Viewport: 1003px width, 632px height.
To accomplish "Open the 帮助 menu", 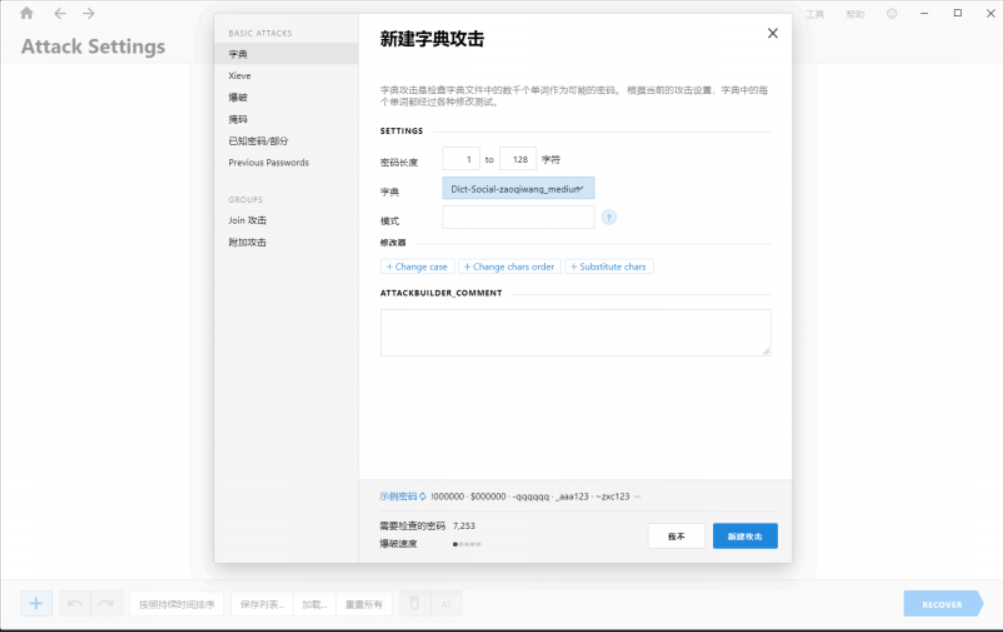I will [855, 14].
